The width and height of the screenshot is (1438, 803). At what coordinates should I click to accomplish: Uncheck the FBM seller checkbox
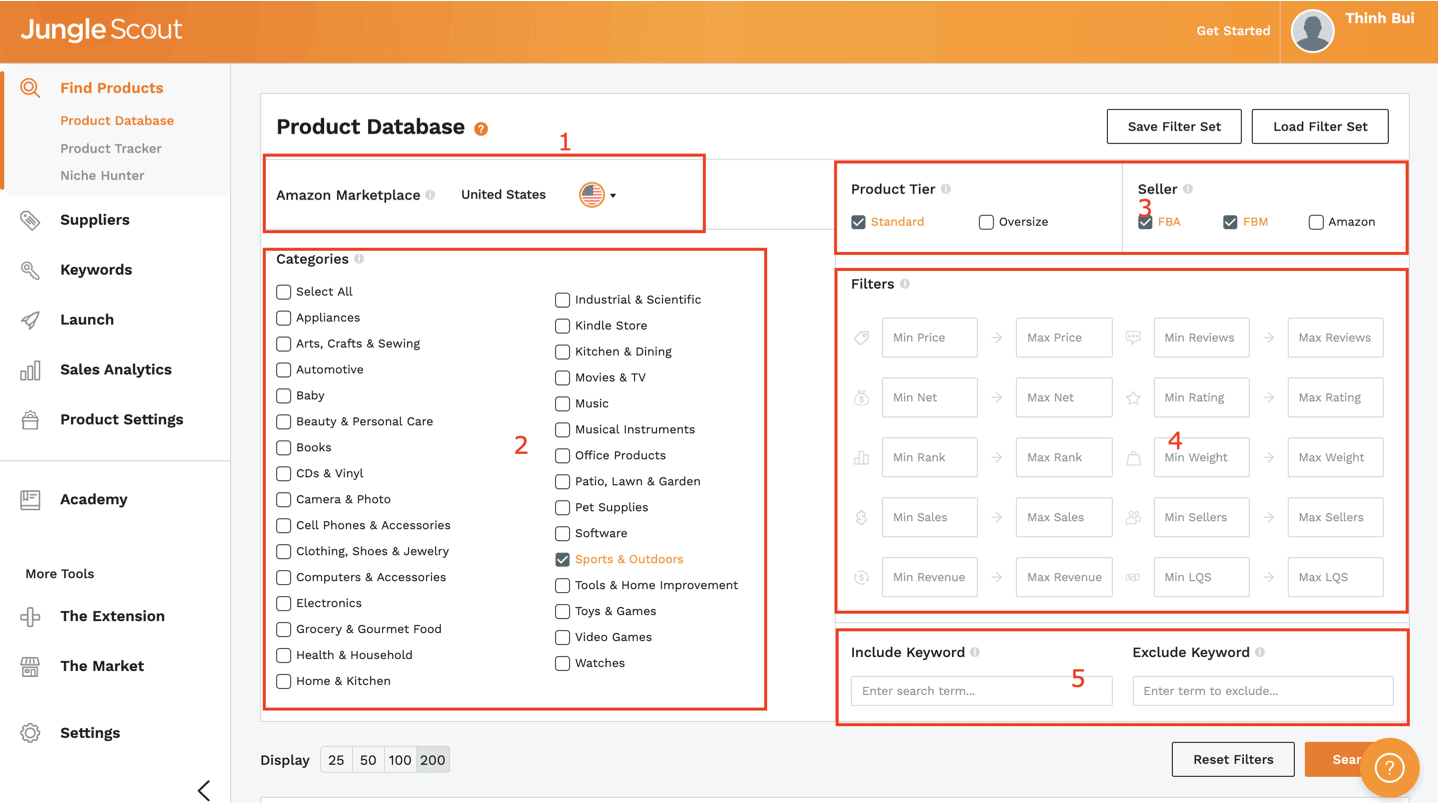tap(1230, 222)
